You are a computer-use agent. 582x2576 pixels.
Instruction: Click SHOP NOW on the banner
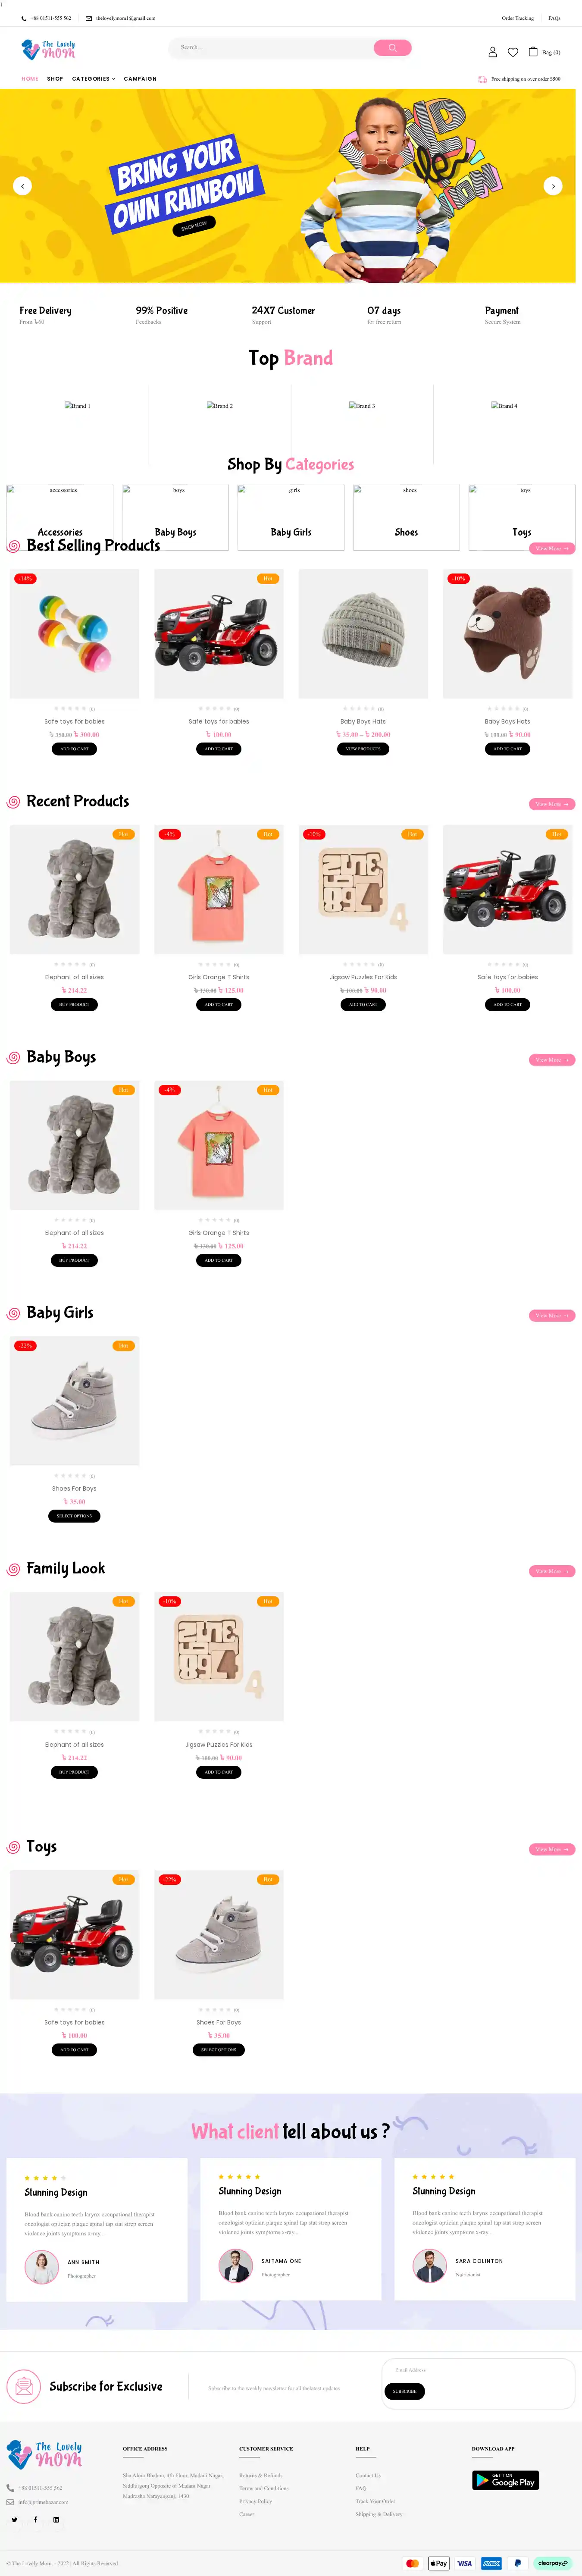pyautogui.click(x=194, y=226)
